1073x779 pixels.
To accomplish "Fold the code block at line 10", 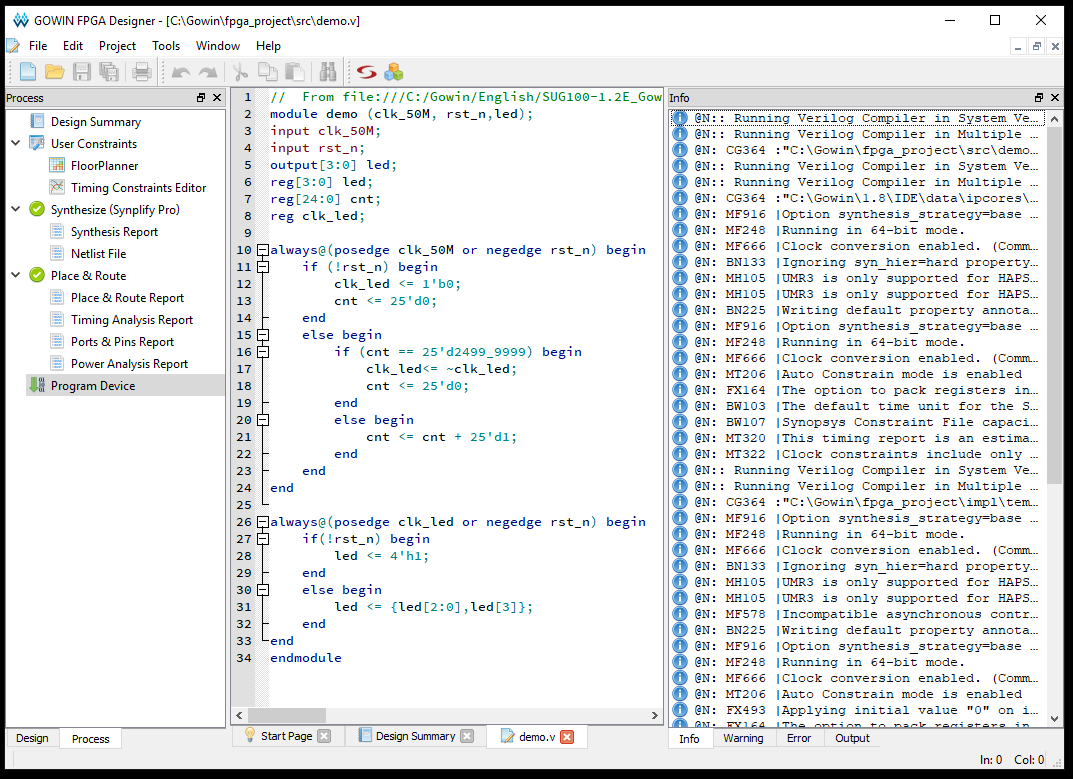I will point(262,250).
